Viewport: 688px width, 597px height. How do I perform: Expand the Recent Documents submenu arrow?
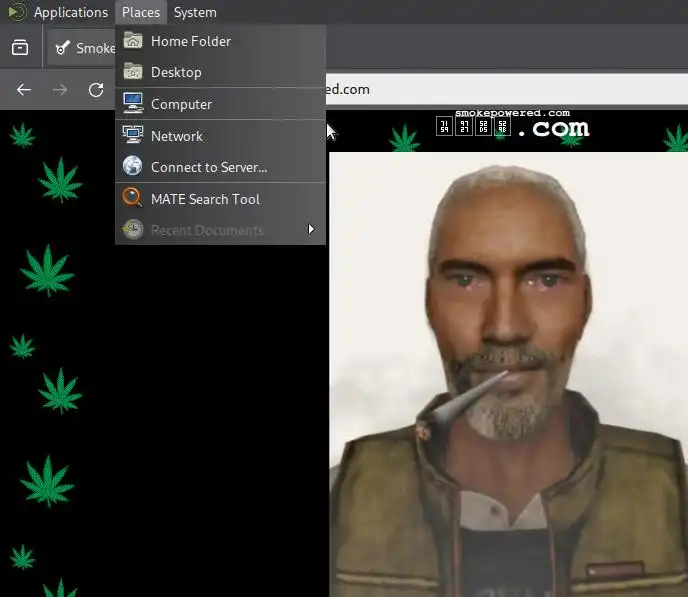tap(311, 229)
